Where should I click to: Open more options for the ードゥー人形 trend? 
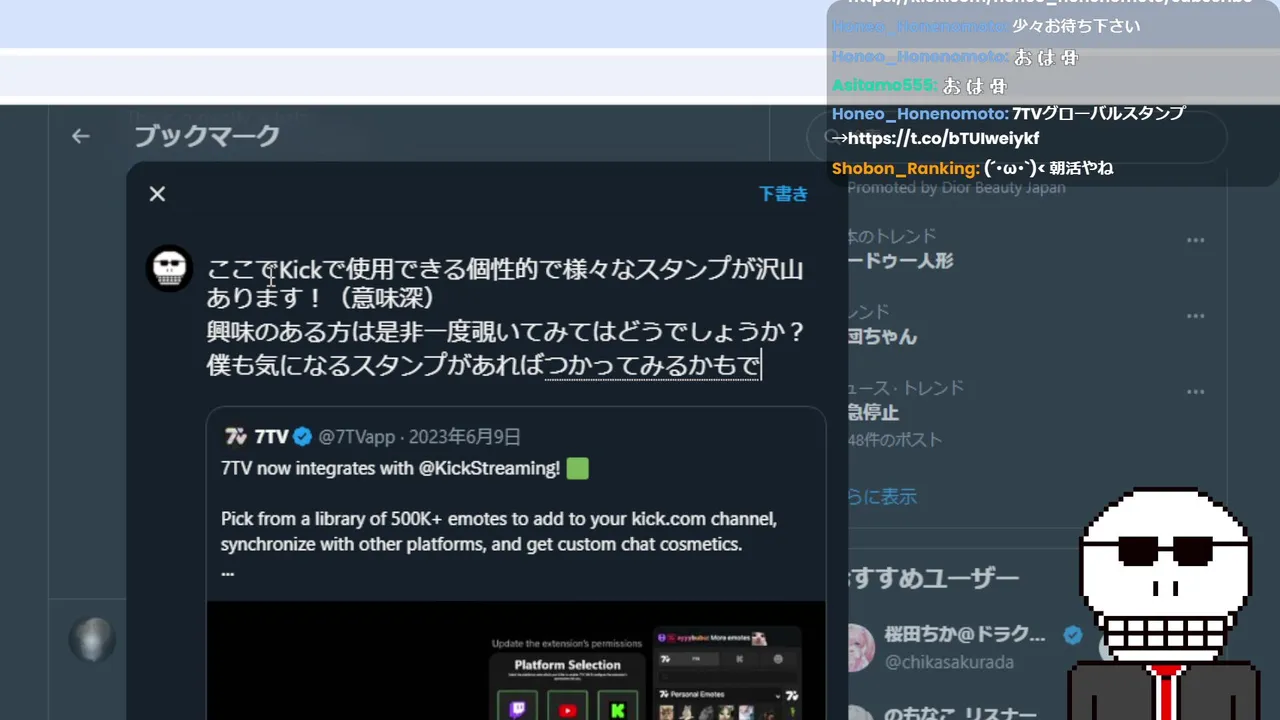coord(1196,240)
